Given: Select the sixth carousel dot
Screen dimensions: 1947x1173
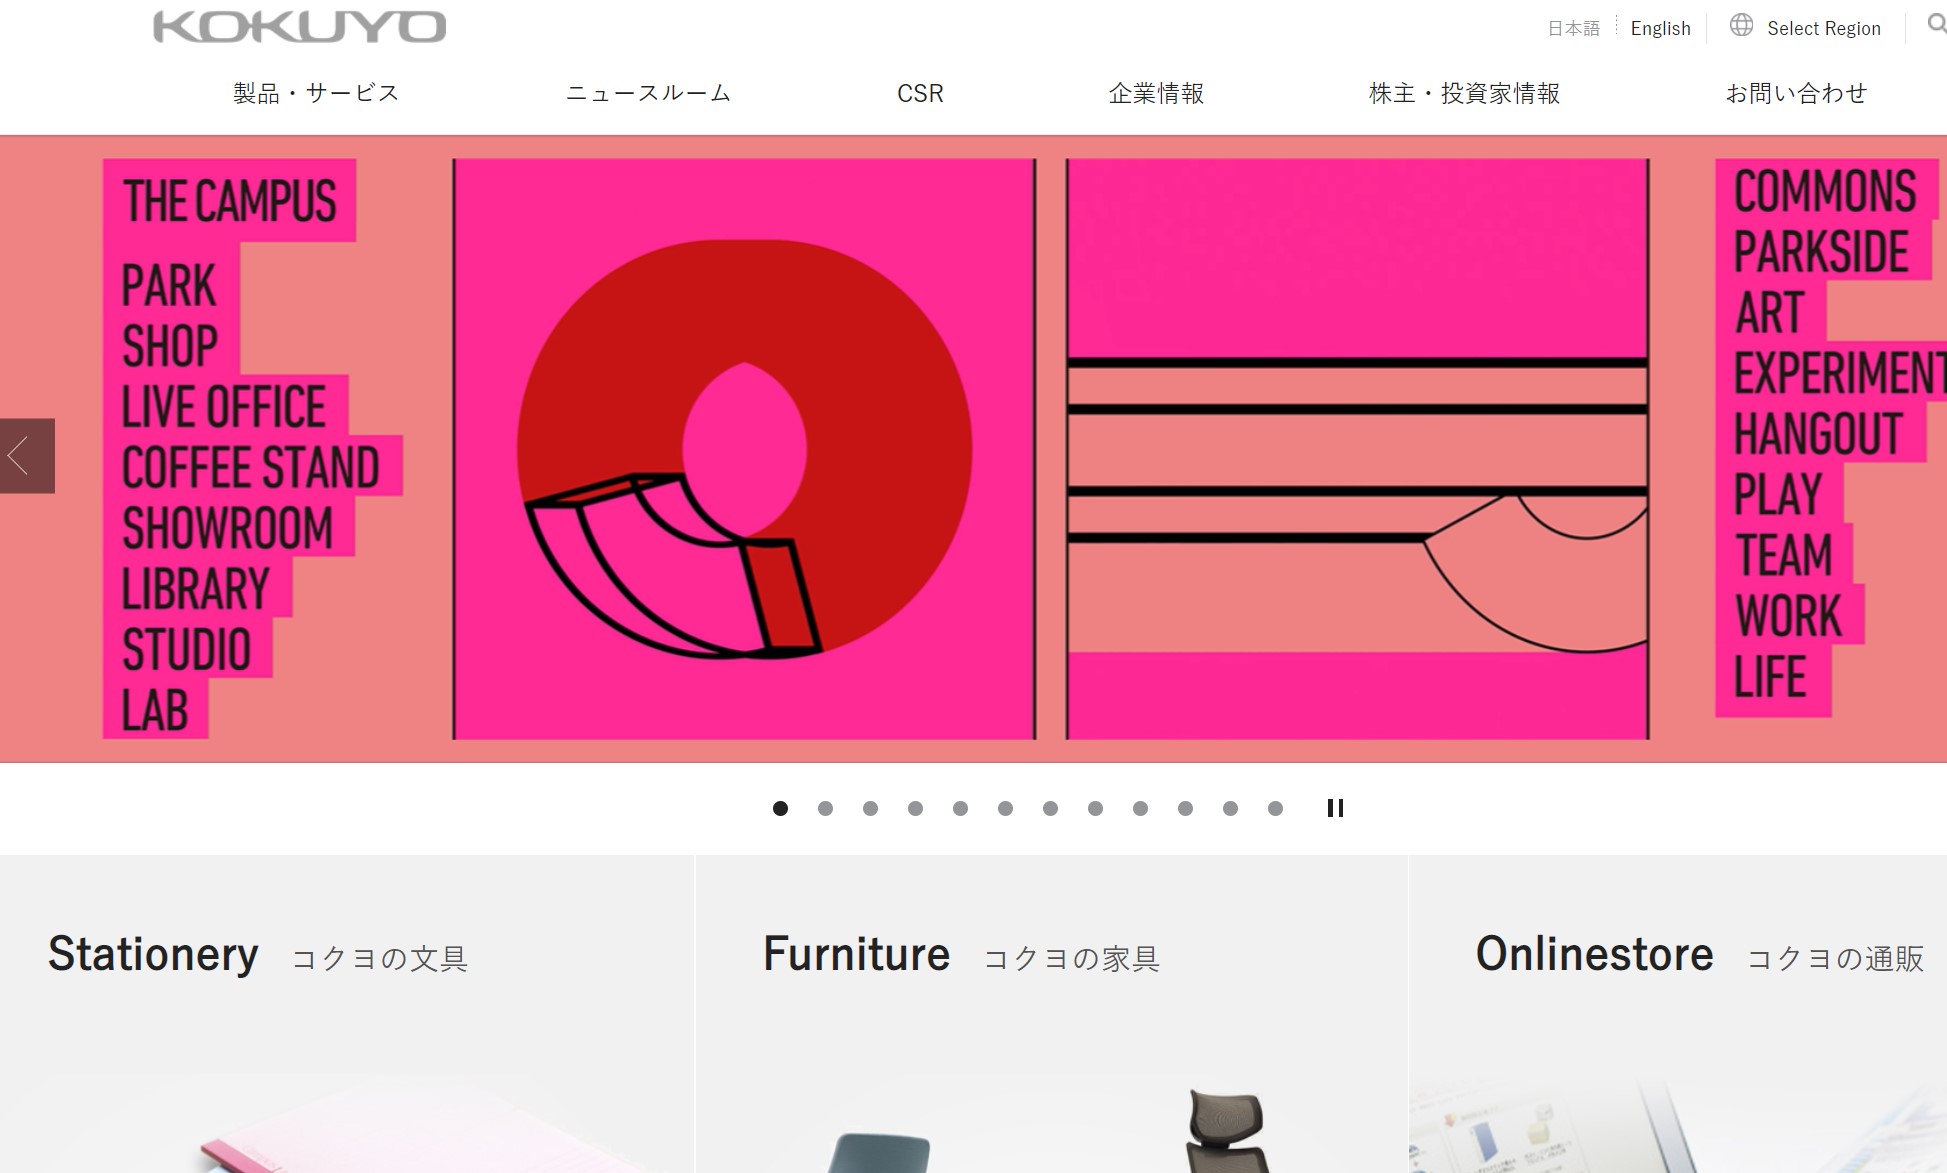Looking at the screenshot, I should (x=1005, y=808).
